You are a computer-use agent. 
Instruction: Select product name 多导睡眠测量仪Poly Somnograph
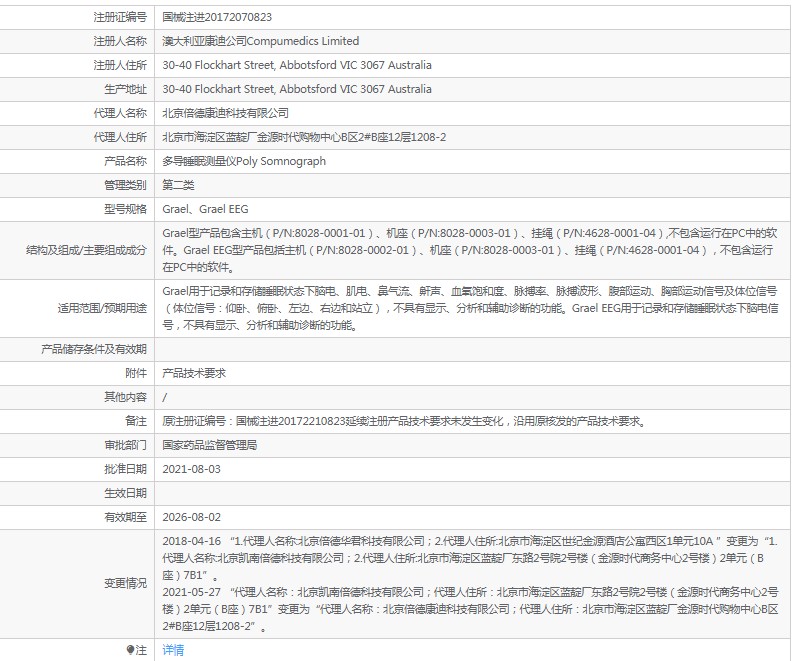click(244, 161)
